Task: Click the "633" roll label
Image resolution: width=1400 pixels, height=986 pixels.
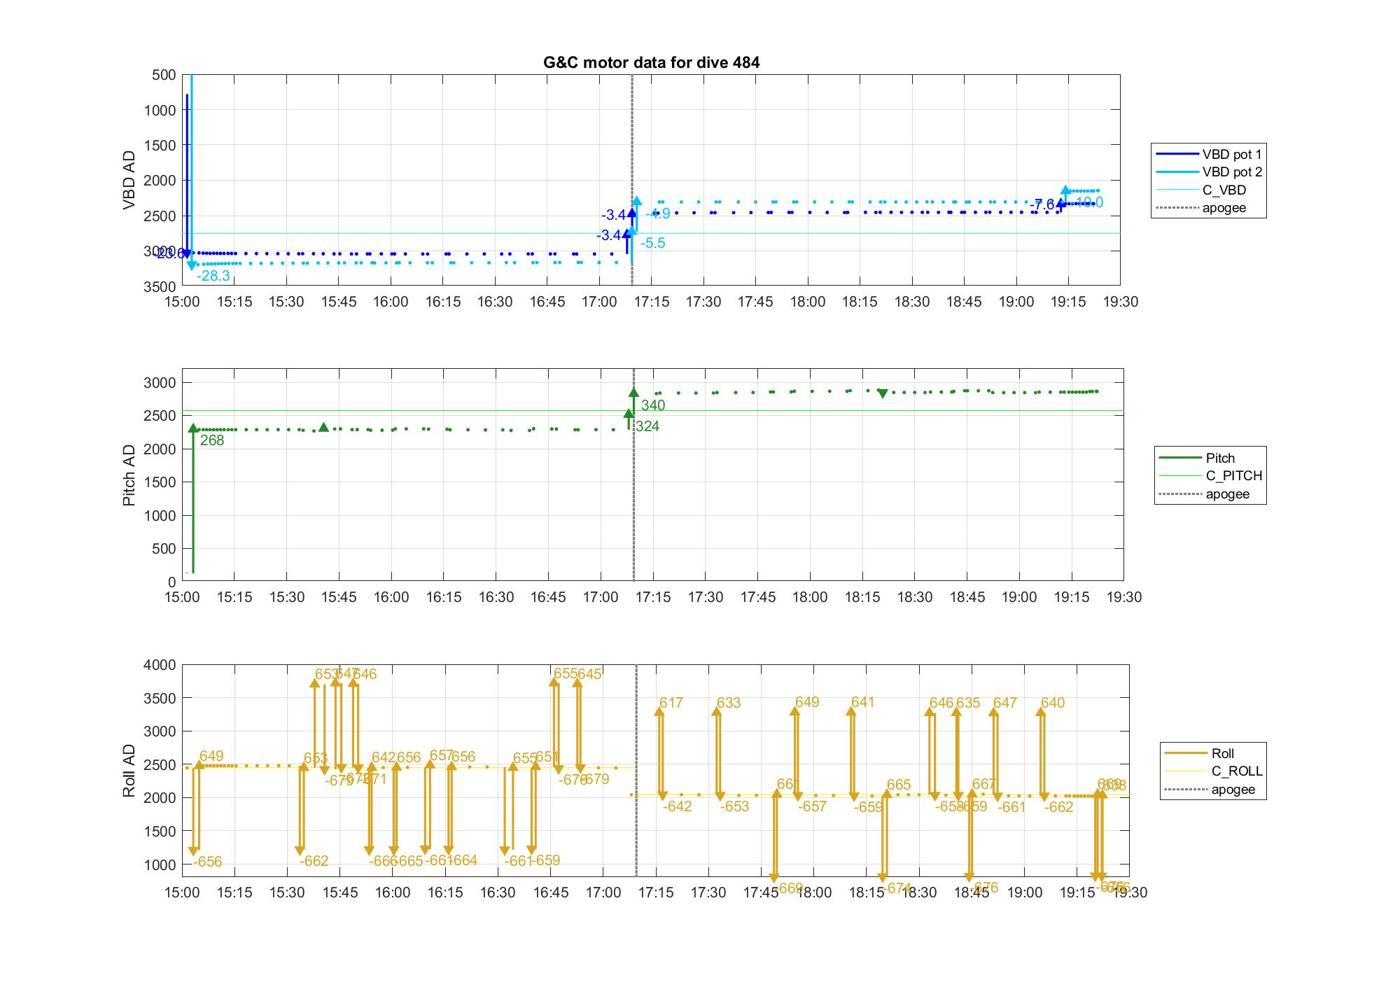Action: [729, 703]
